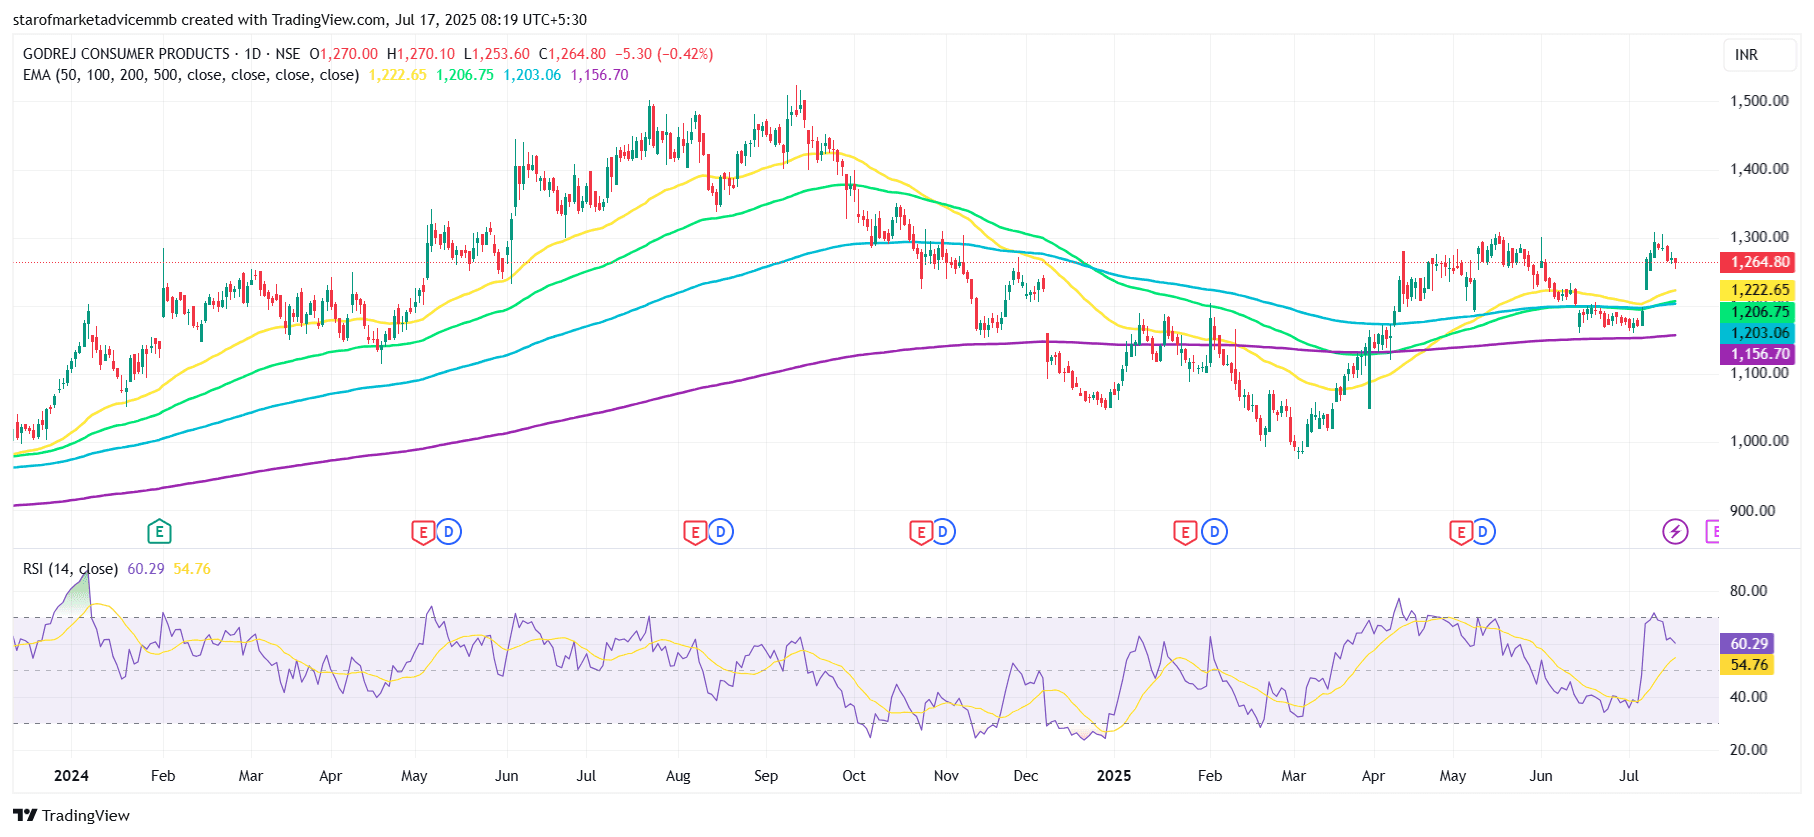The height and width of the screenshot is (837, 1814).
Task: Click the purple lightning event icon near Jul 2025
Action: [1675, 532]
